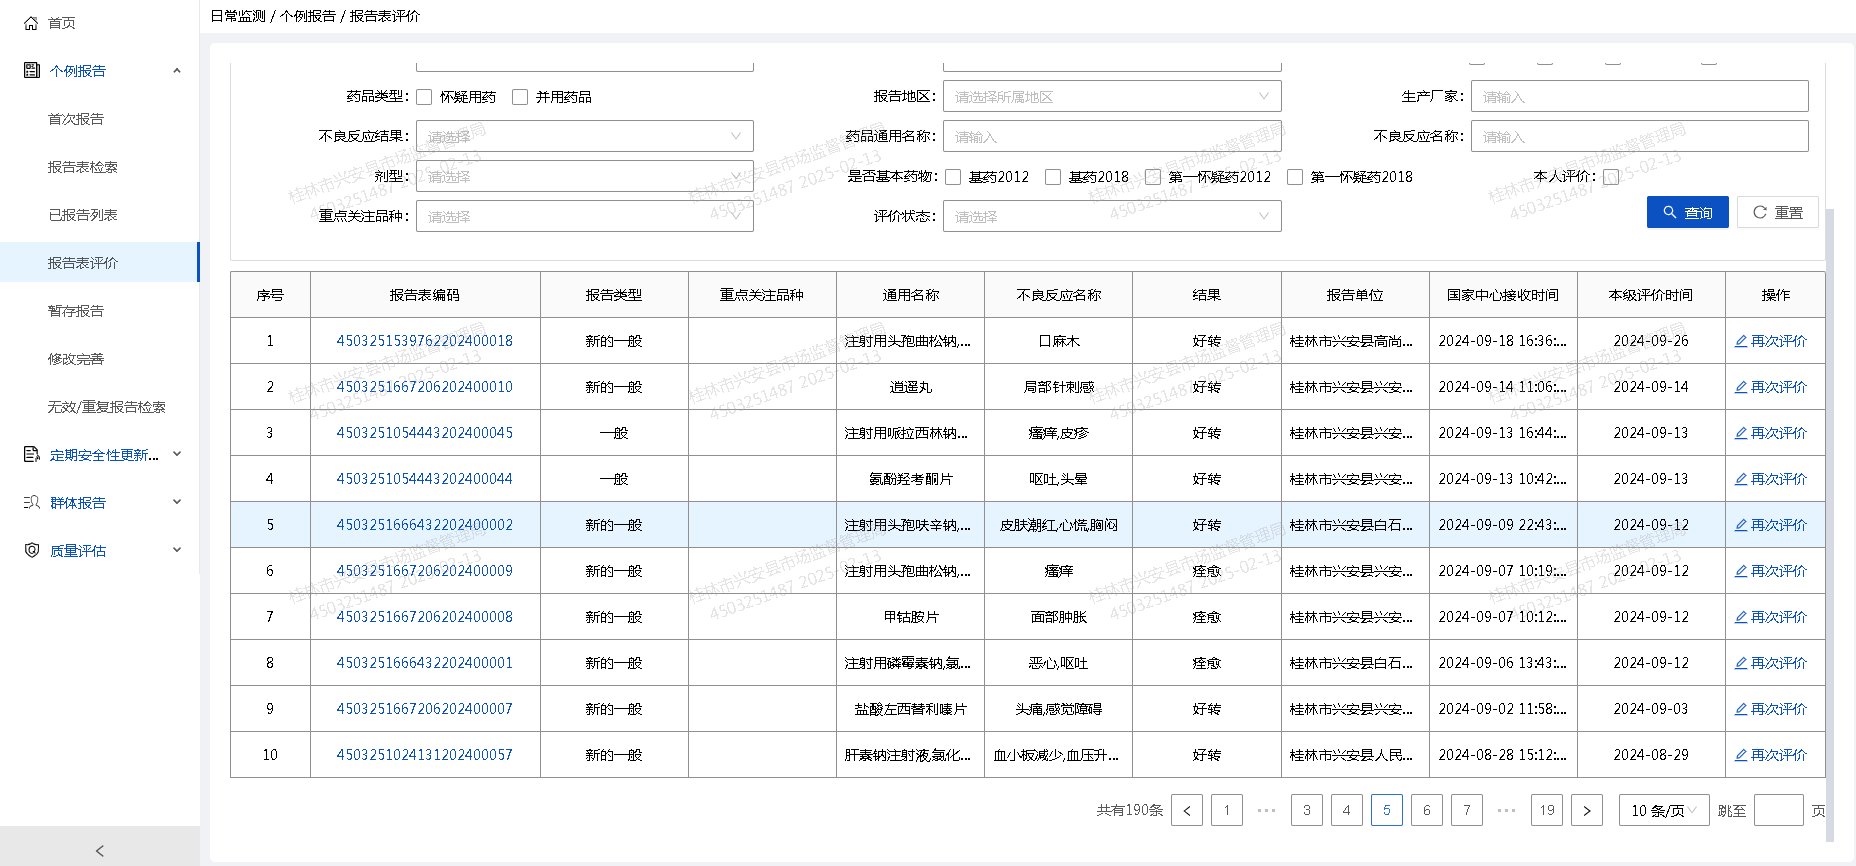The height and width of the screenshot is (866, 1856).
Task: Click the 个例报告 document icon
Action: click(31, 70)
